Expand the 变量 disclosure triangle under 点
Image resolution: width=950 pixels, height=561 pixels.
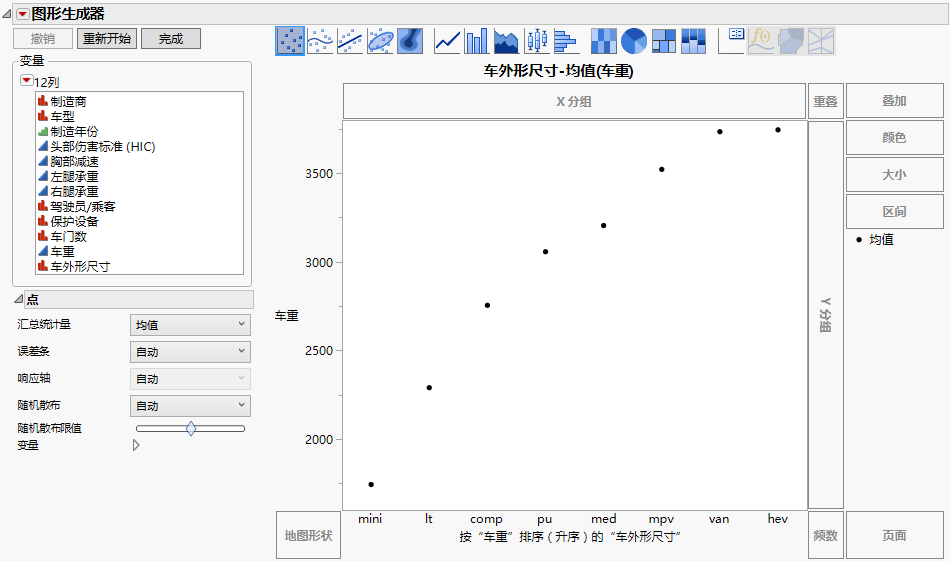[x=136, y=445]
